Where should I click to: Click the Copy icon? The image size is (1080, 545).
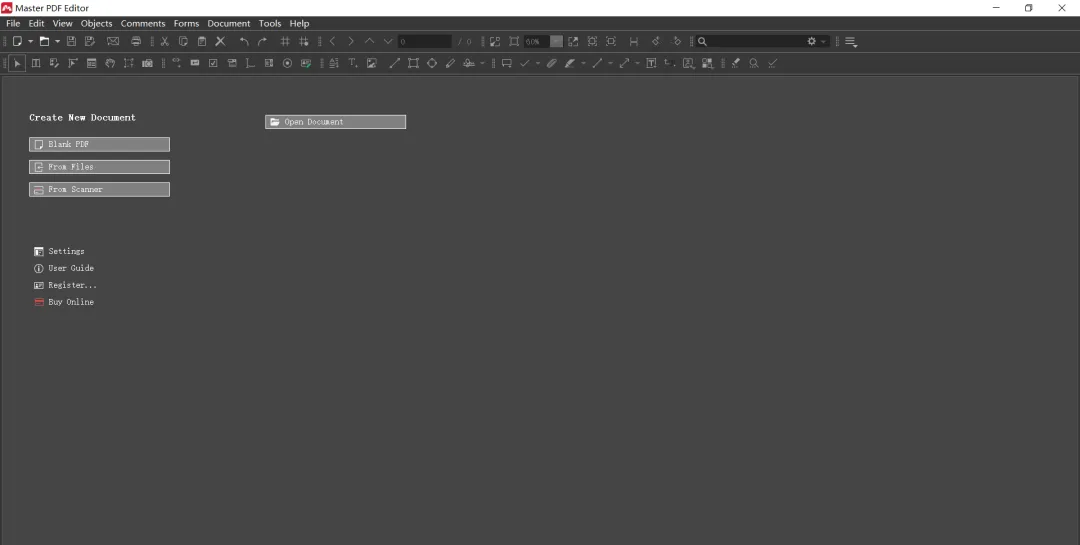point(183,41)
